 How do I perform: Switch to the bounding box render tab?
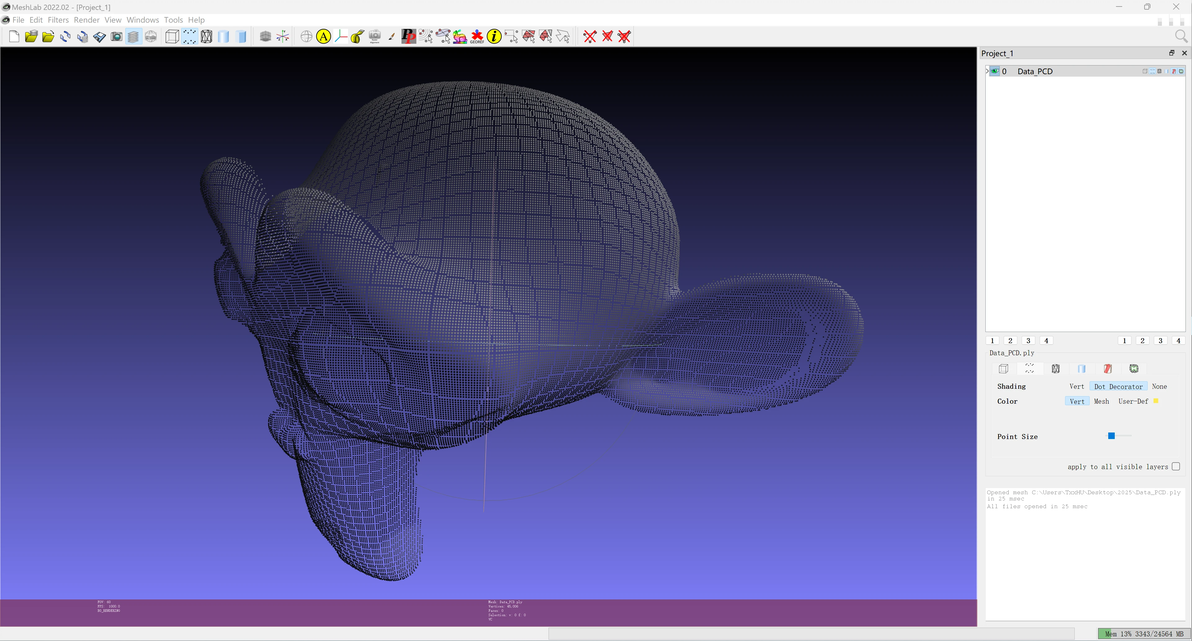coord(1003,369)
